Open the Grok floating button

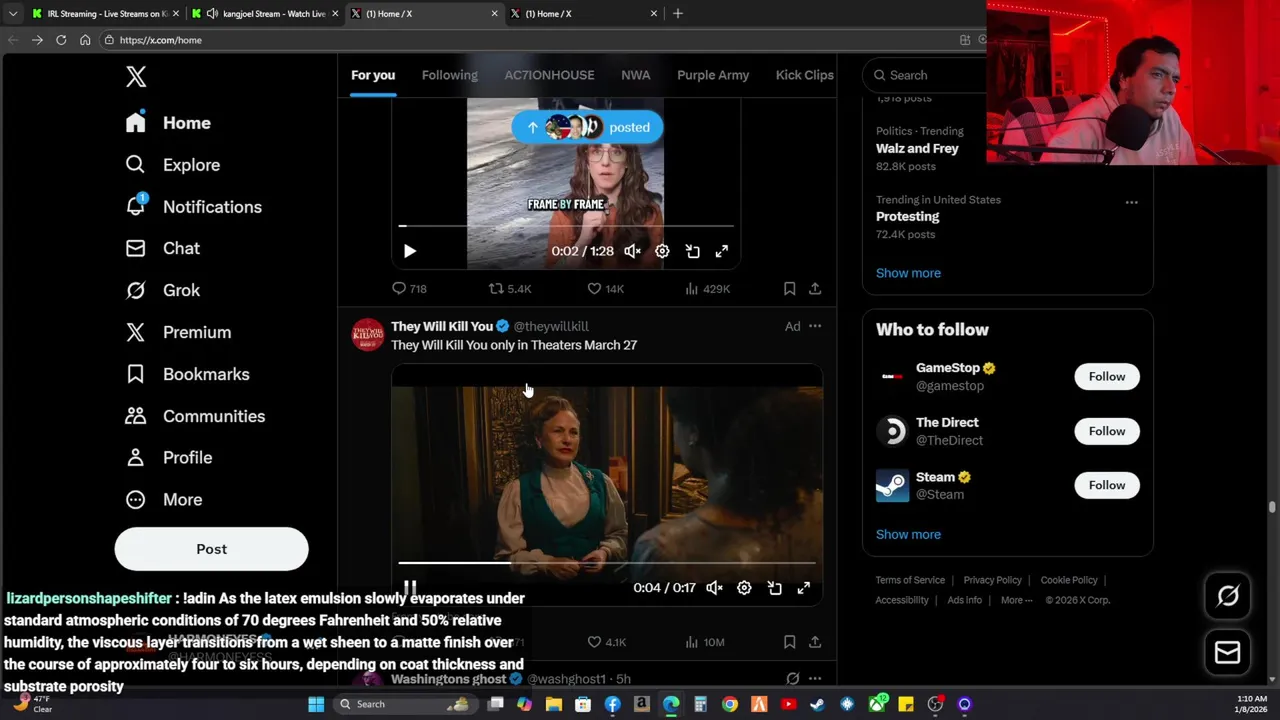tap(1228, 596)
